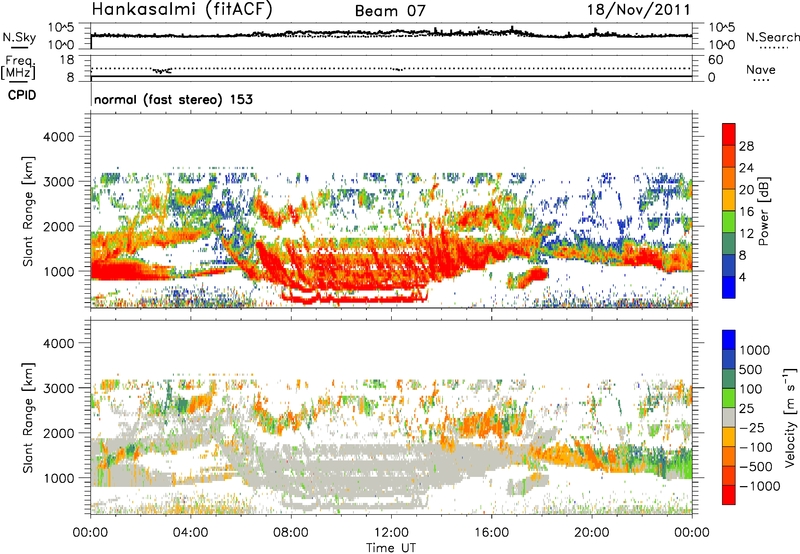
Task: Click the velocity colorbar blue top segment
Action: (729, 340)
